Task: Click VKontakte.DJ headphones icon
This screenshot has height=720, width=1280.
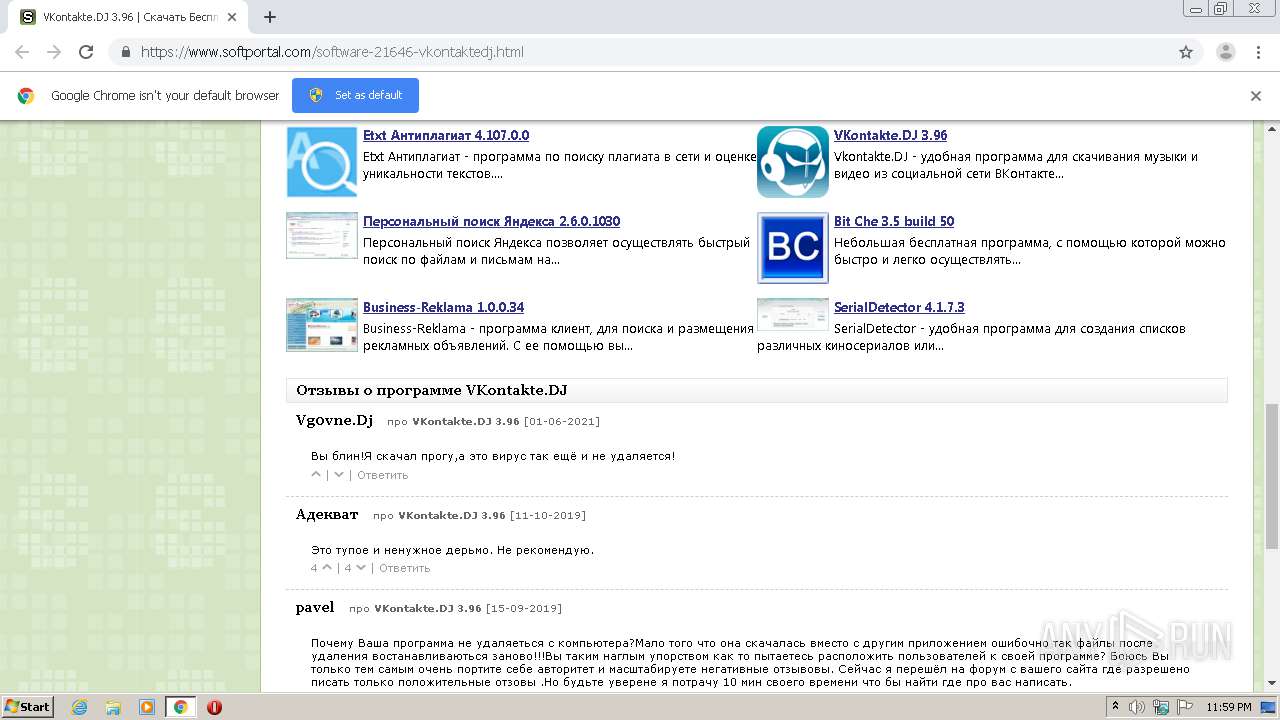Action: (x=793, y=162)
